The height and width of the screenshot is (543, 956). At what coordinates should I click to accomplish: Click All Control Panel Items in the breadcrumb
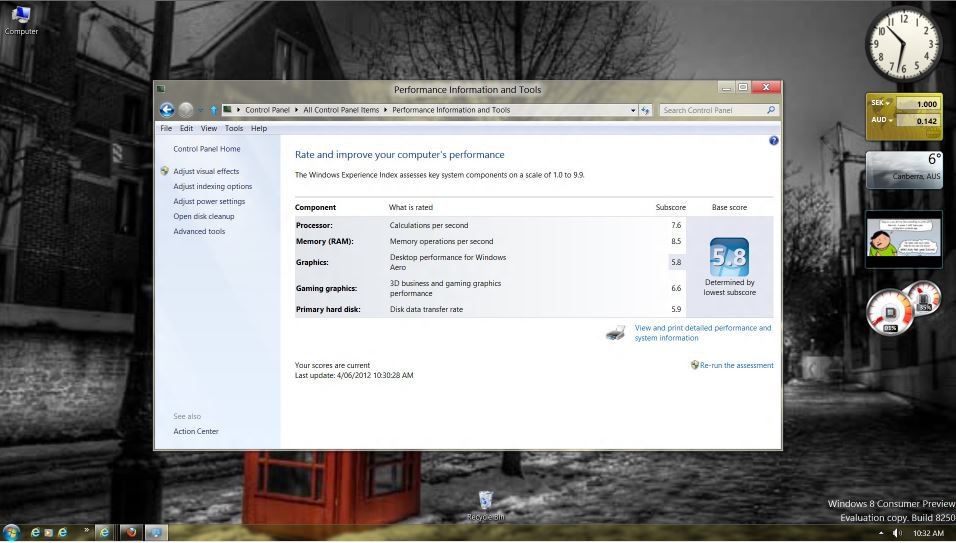tap(341, 110)
